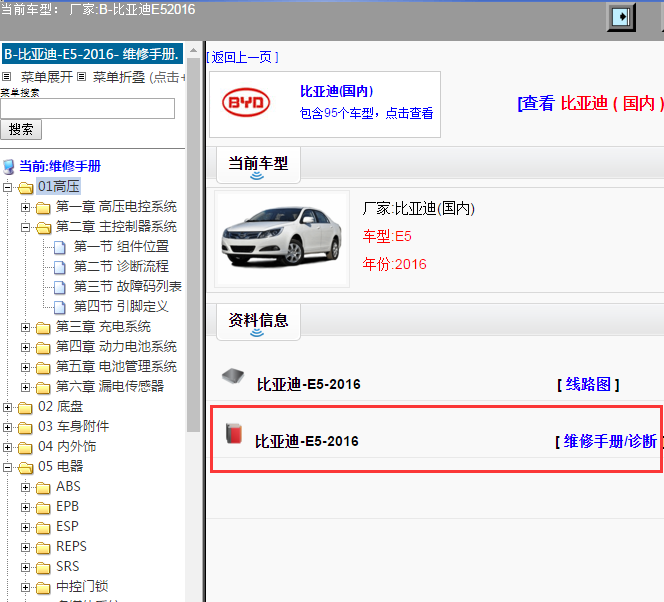This screenshot has width=664, height=602.
Task: Click the 搜索 button
Action: tap(21, 130)
